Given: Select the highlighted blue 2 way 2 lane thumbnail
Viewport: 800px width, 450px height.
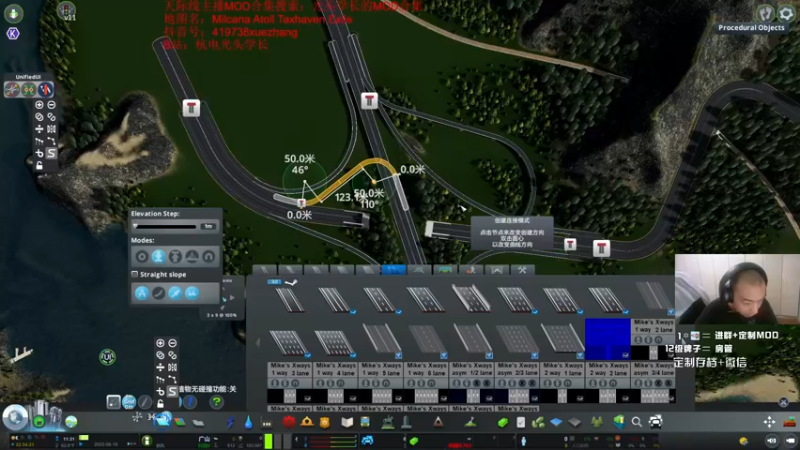Looking at the screenshot, I should (x=607, y=339).
